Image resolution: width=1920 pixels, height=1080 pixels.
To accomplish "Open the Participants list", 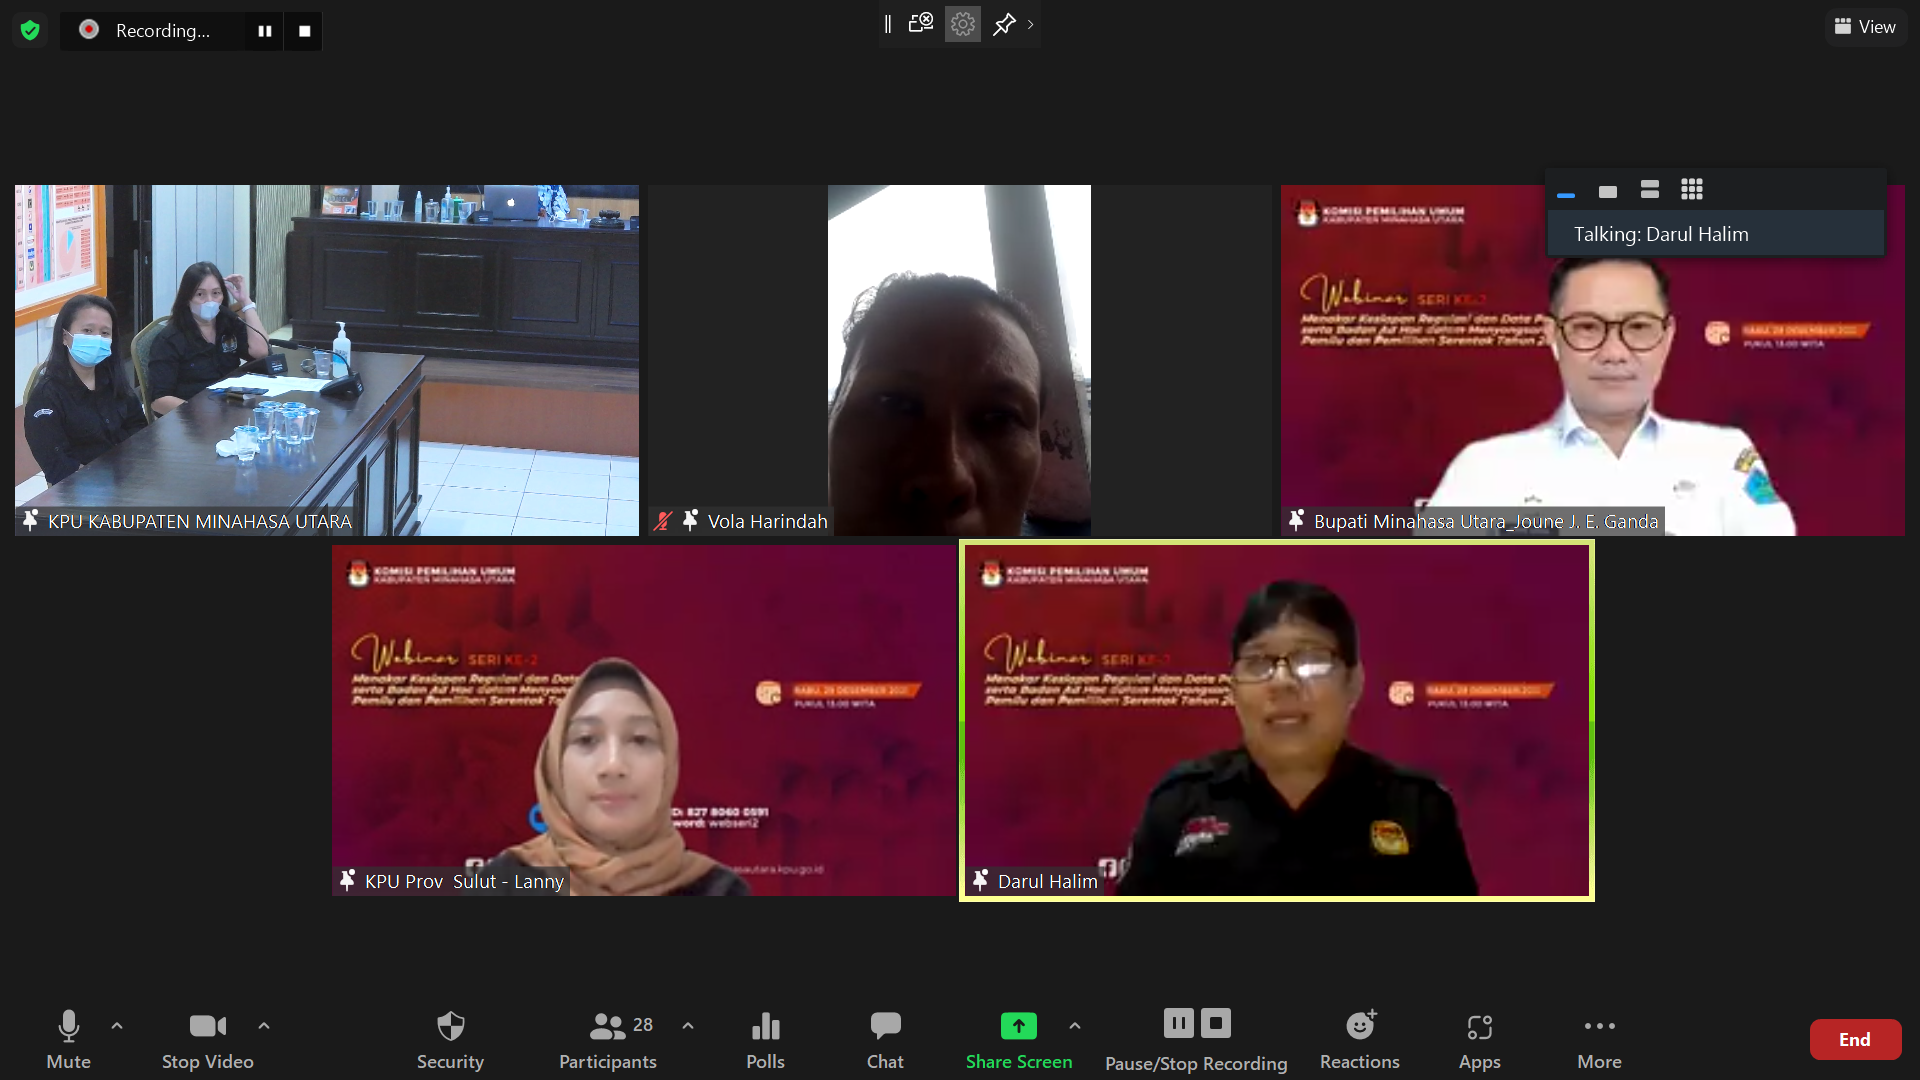I will 607,1040.
